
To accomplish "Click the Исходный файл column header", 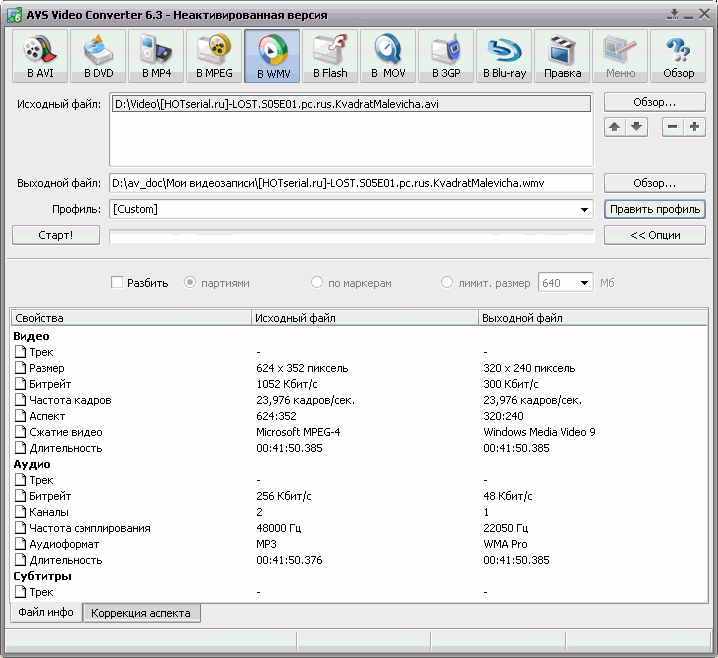I will (364, 318).
